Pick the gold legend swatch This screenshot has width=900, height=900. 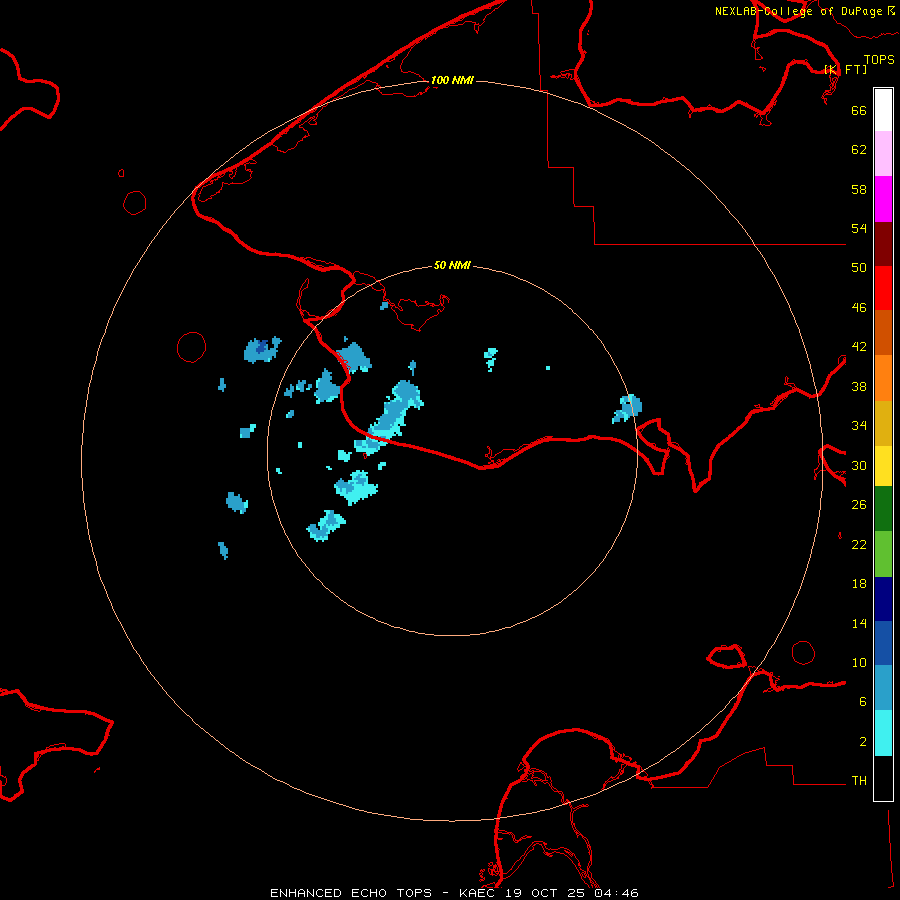[883, 423]
